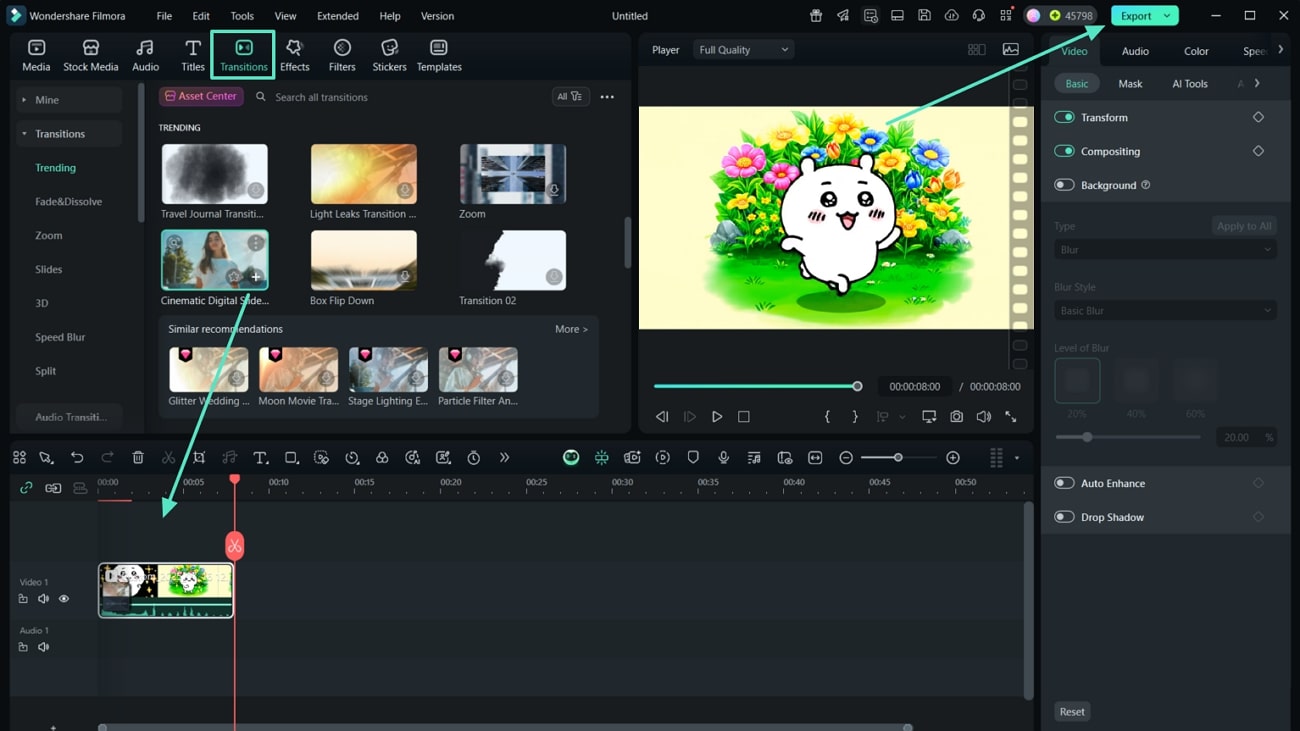Open the Extended menu
The image size is (1300, 731).
point(338,16)
